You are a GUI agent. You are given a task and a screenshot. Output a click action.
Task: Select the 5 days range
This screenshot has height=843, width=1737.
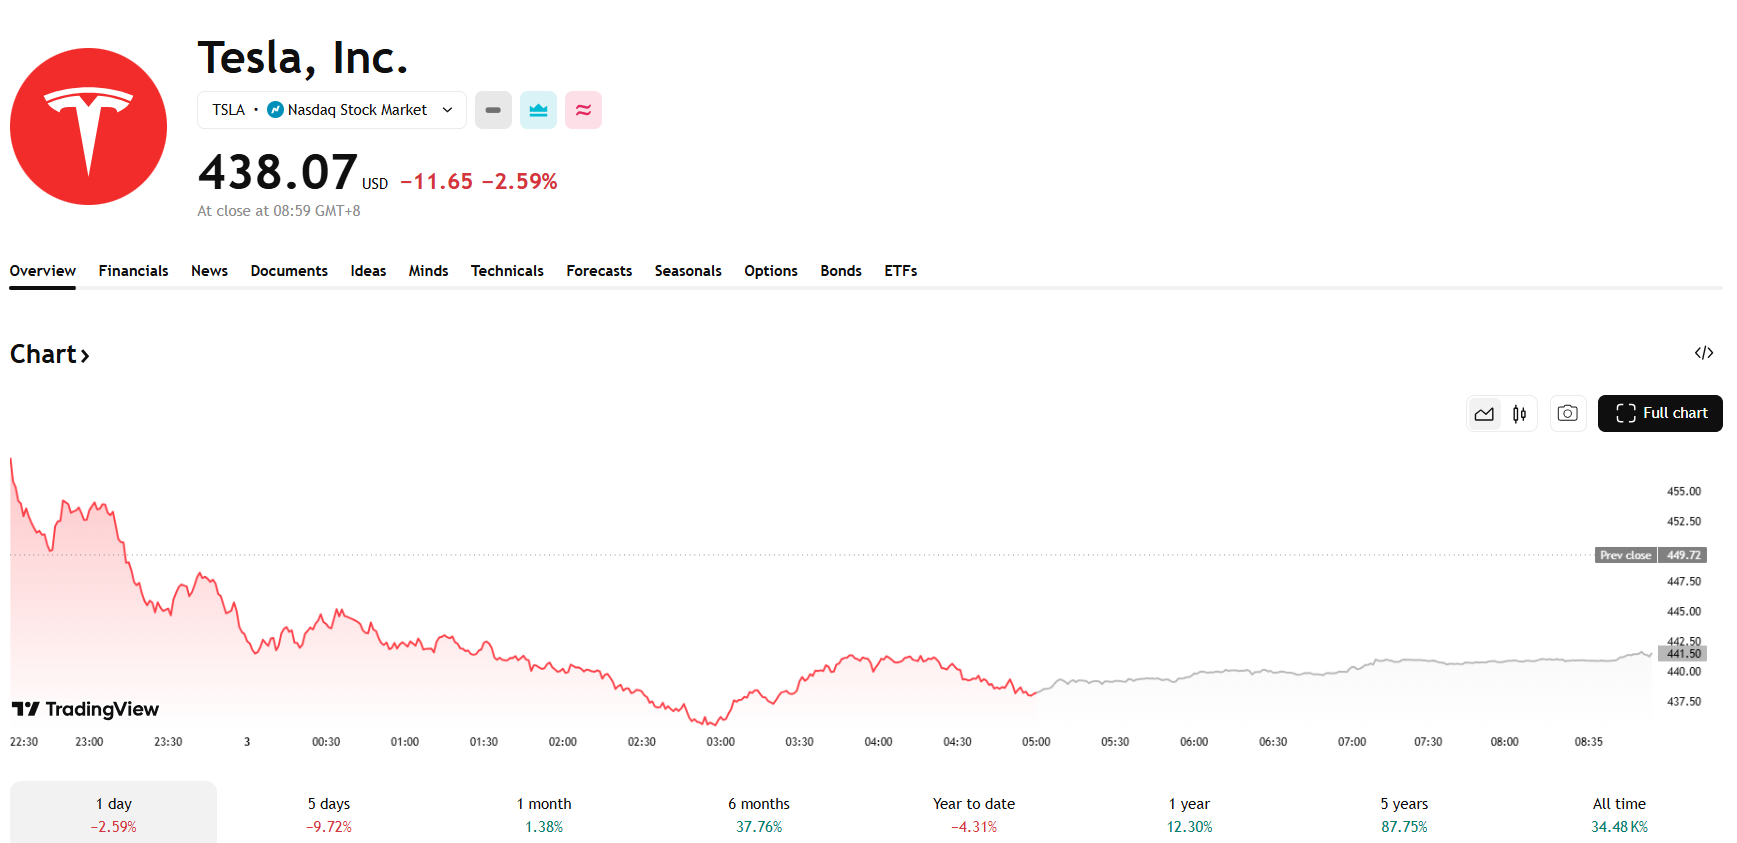tap(329, 814)
